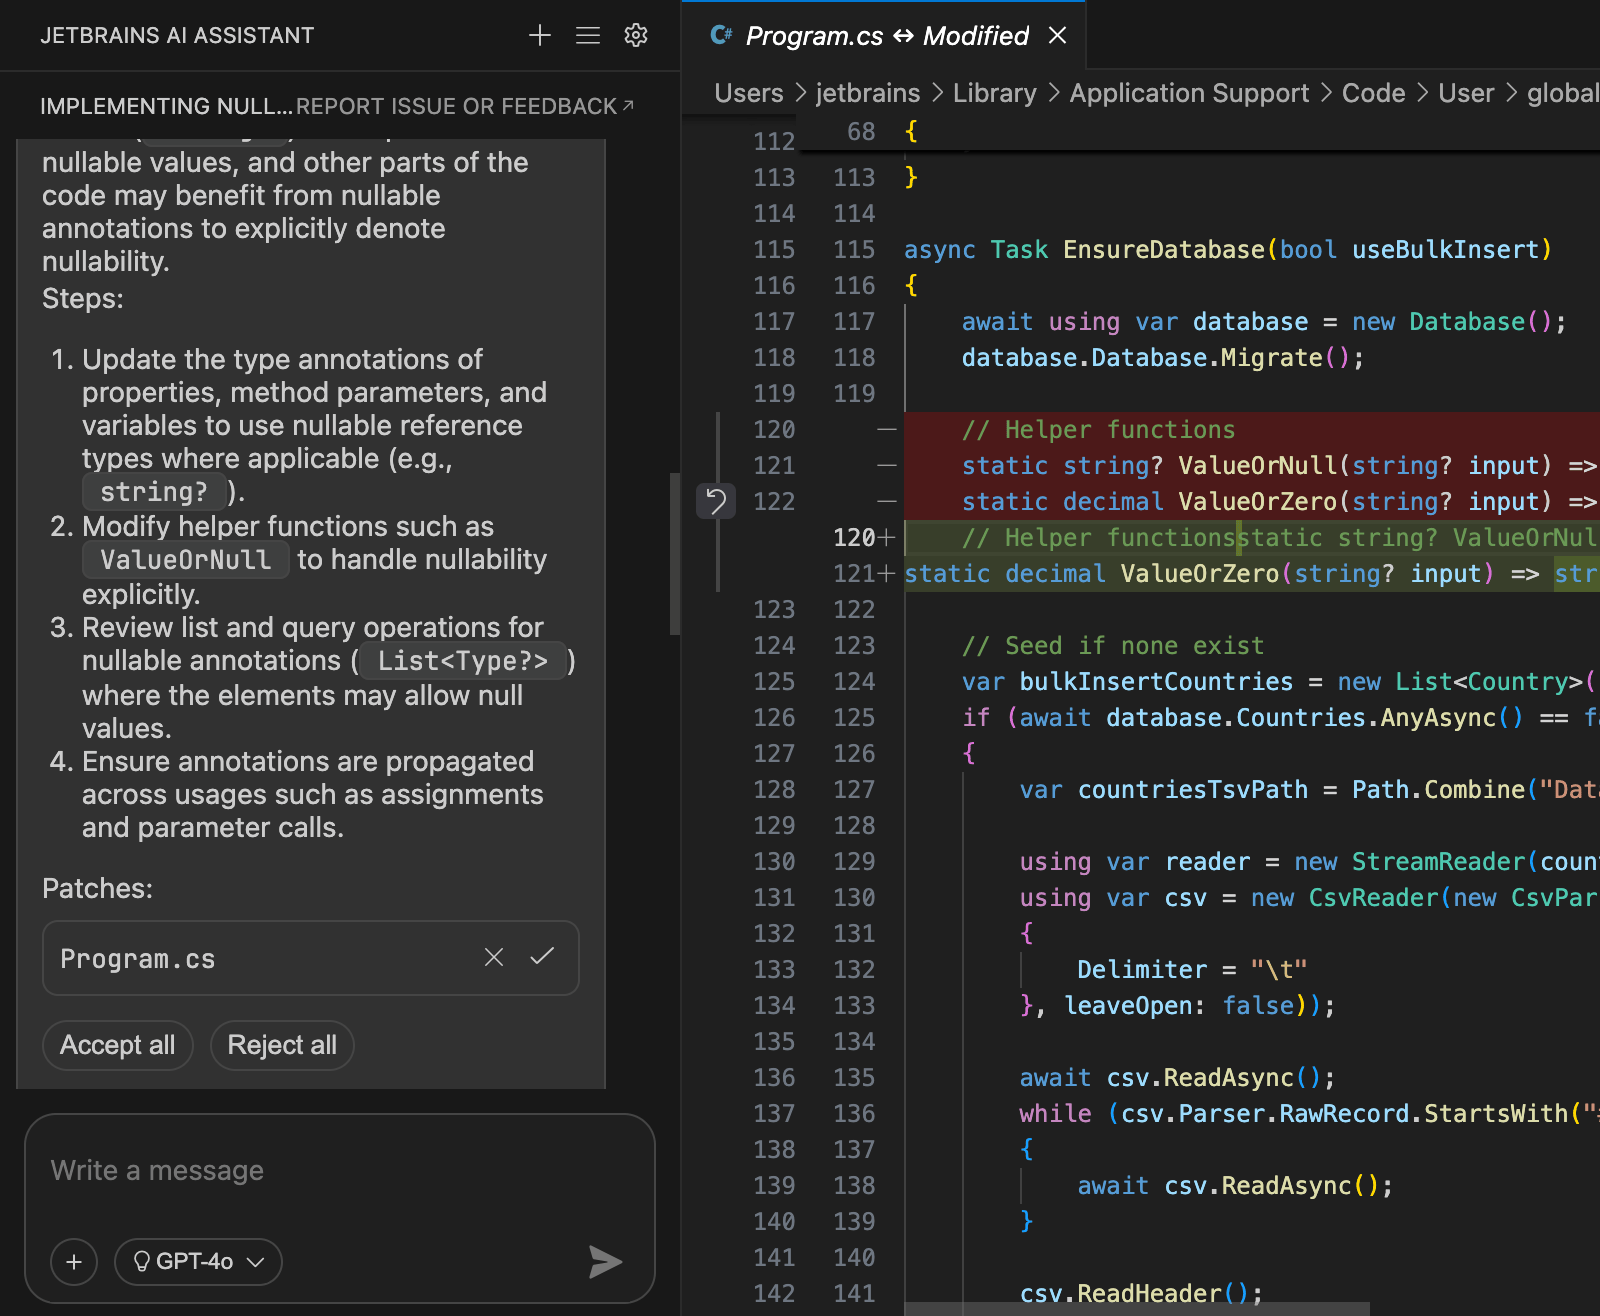Add attachment using plus button in chat
Image resolution: width=1600 pixels, height=1316 pixels.
tap(74, 1262)
